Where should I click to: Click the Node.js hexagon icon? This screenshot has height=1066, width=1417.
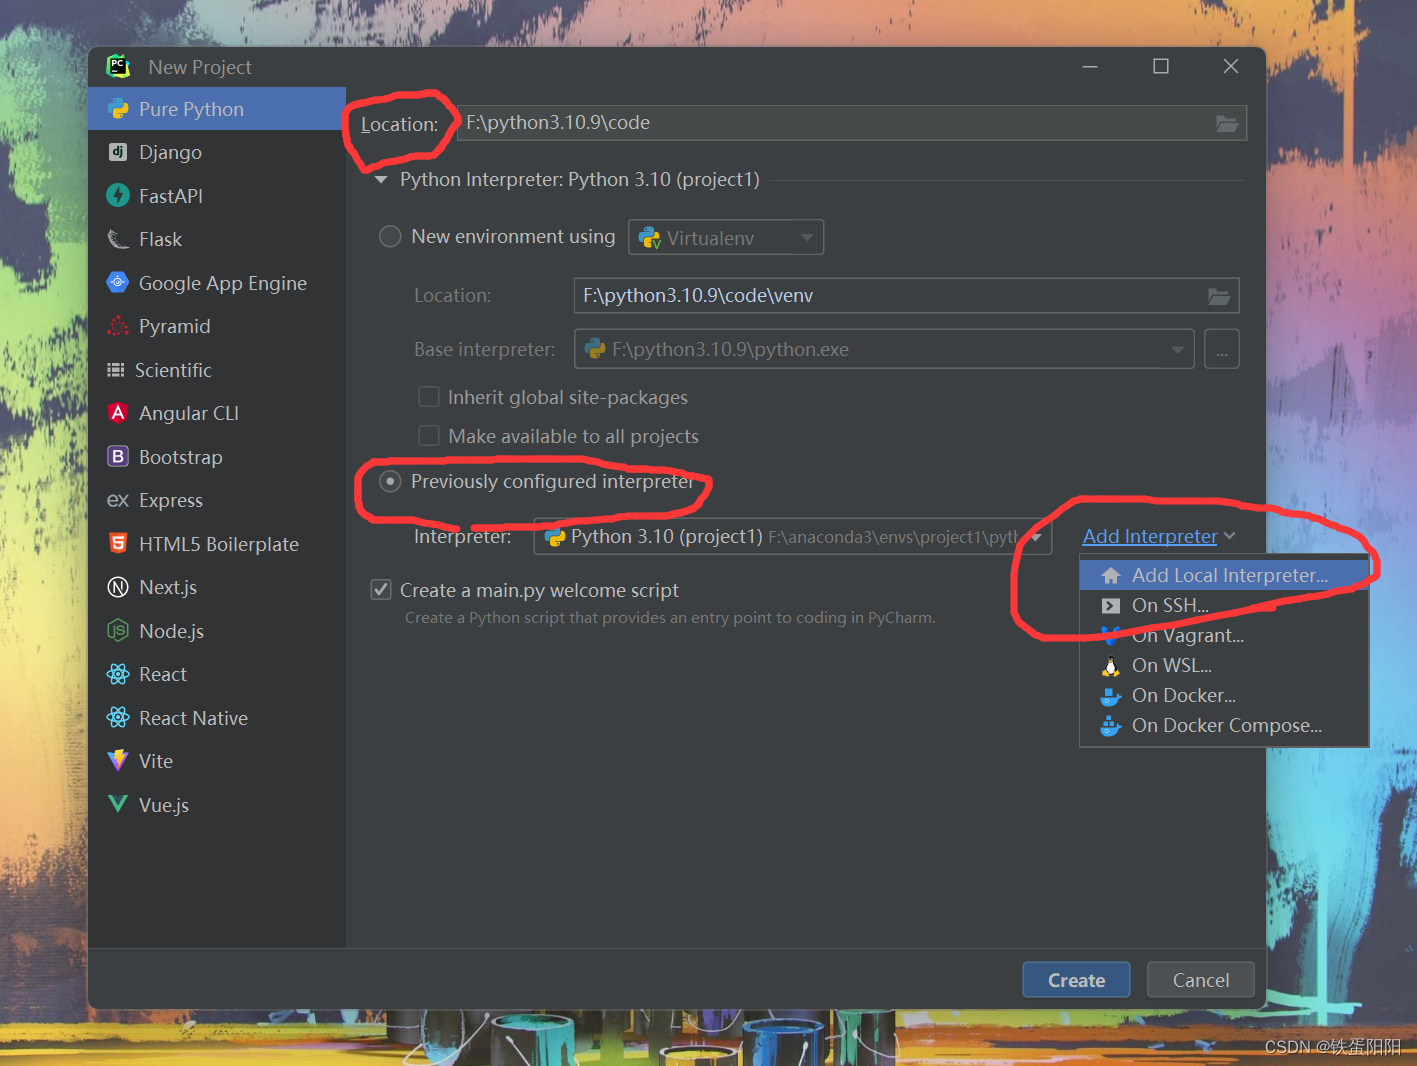pyautogui.click(x=118, y=630)
